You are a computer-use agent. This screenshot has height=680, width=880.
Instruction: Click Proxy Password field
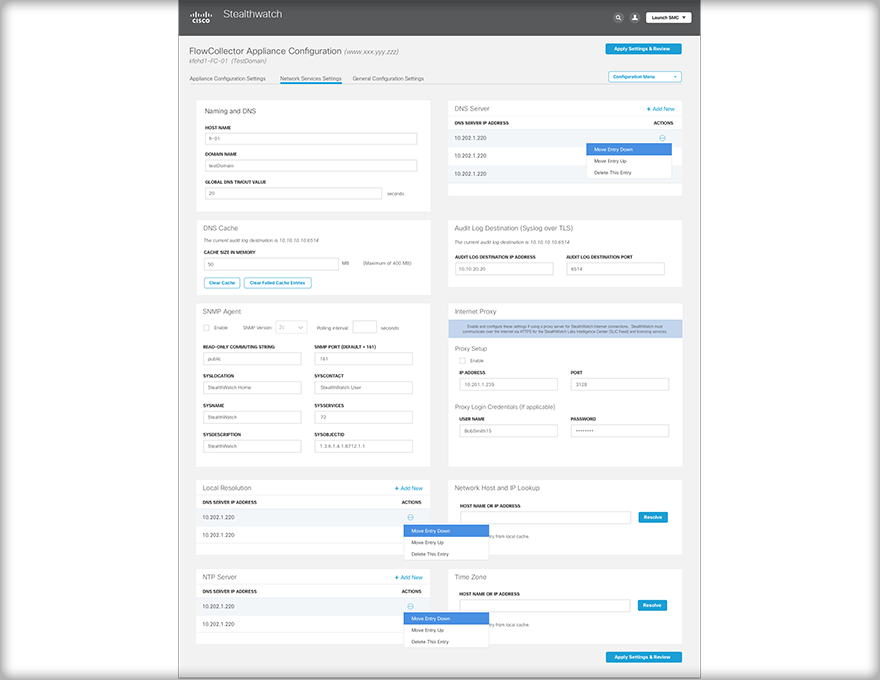point(620,431)
